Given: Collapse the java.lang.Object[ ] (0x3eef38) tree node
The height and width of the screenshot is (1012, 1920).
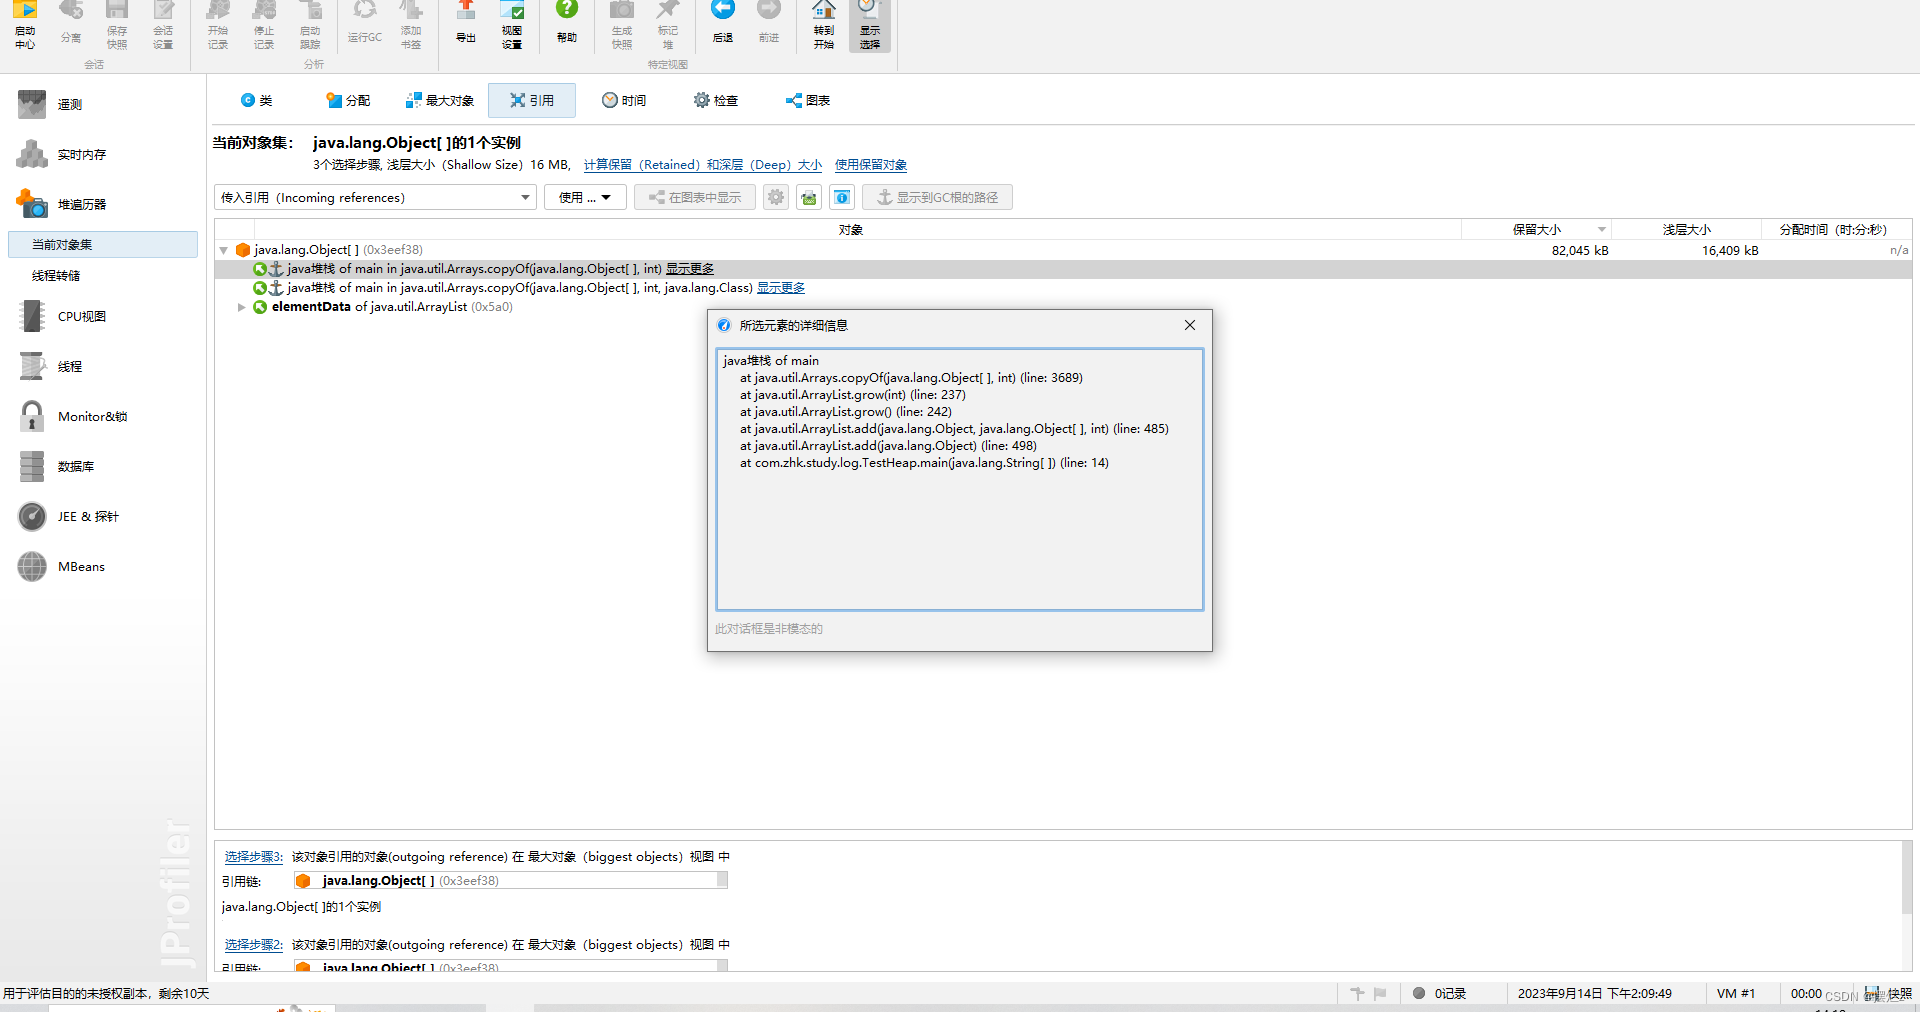Looking at the screenshot, I should point(224,250).
